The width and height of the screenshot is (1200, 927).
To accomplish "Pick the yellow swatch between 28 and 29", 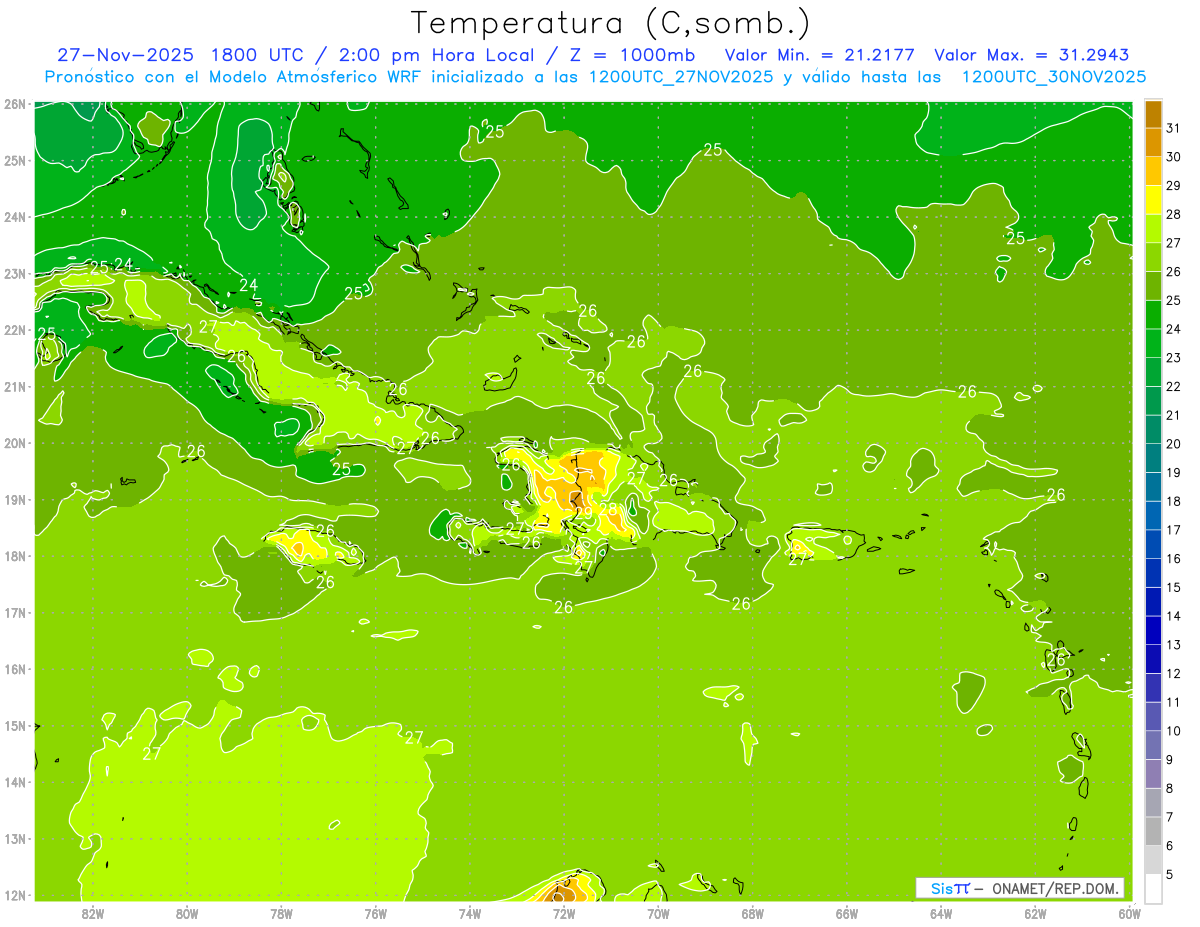I will pyautogui.click(x=1153, y=200).
